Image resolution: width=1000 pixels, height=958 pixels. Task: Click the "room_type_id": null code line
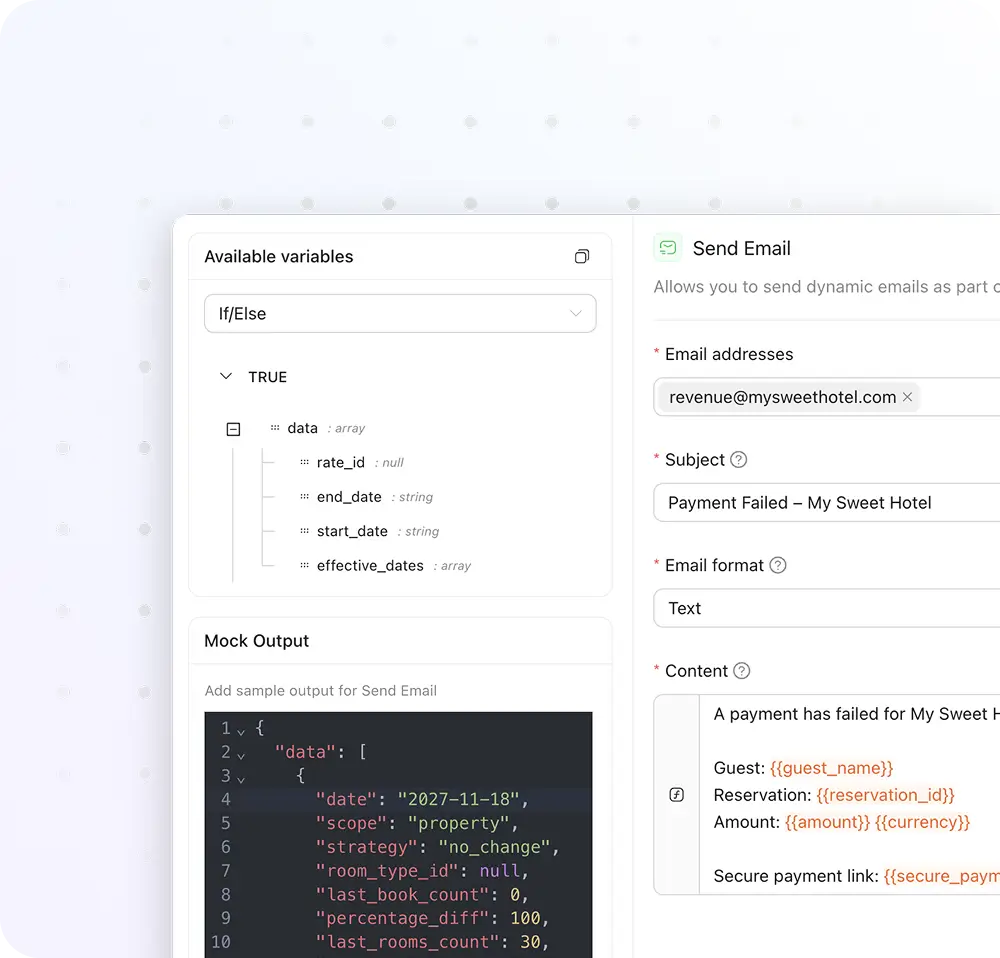coord(422,871)
